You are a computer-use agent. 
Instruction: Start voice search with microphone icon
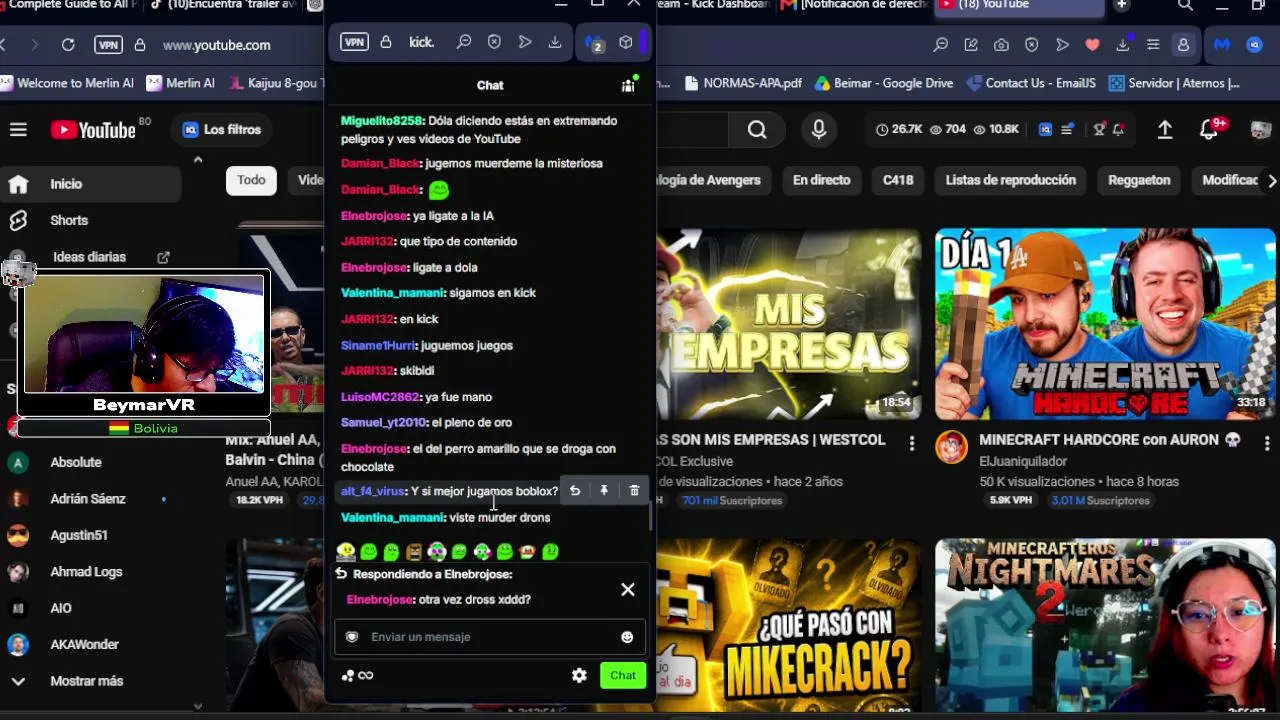pyautogui.click(x=819, y=130)
